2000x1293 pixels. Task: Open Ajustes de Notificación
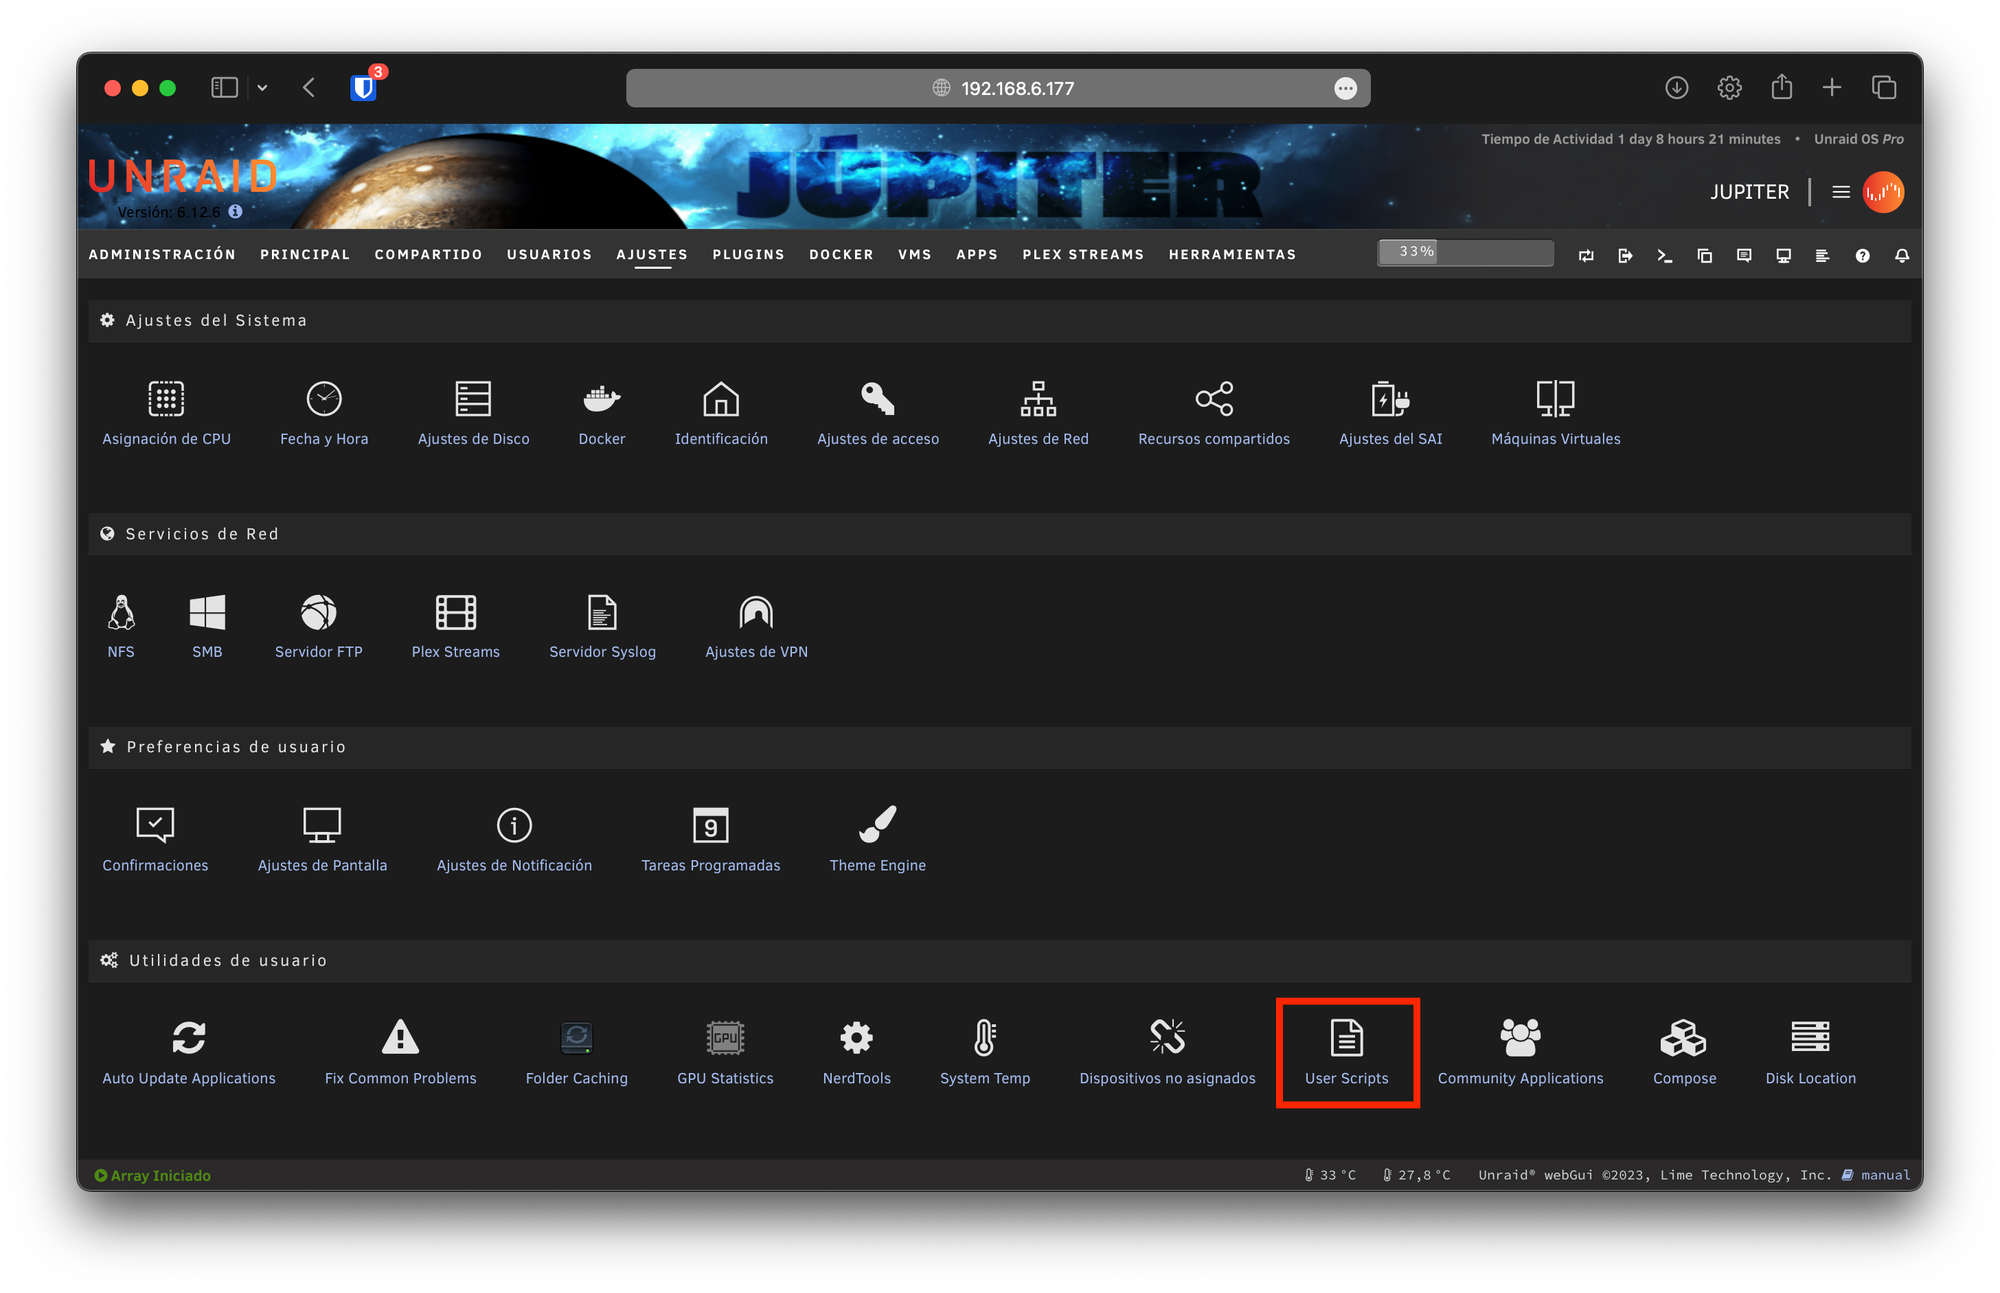pos(514,840)
